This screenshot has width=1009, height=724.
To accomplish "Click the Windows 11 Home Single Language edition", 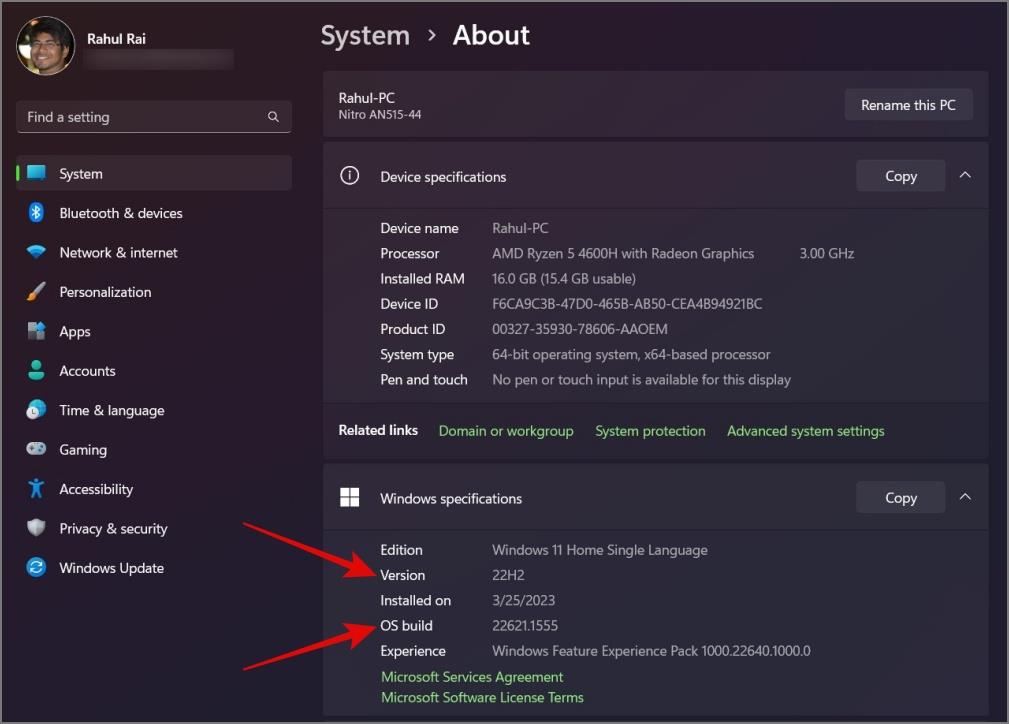I will (x=600, y=550).
